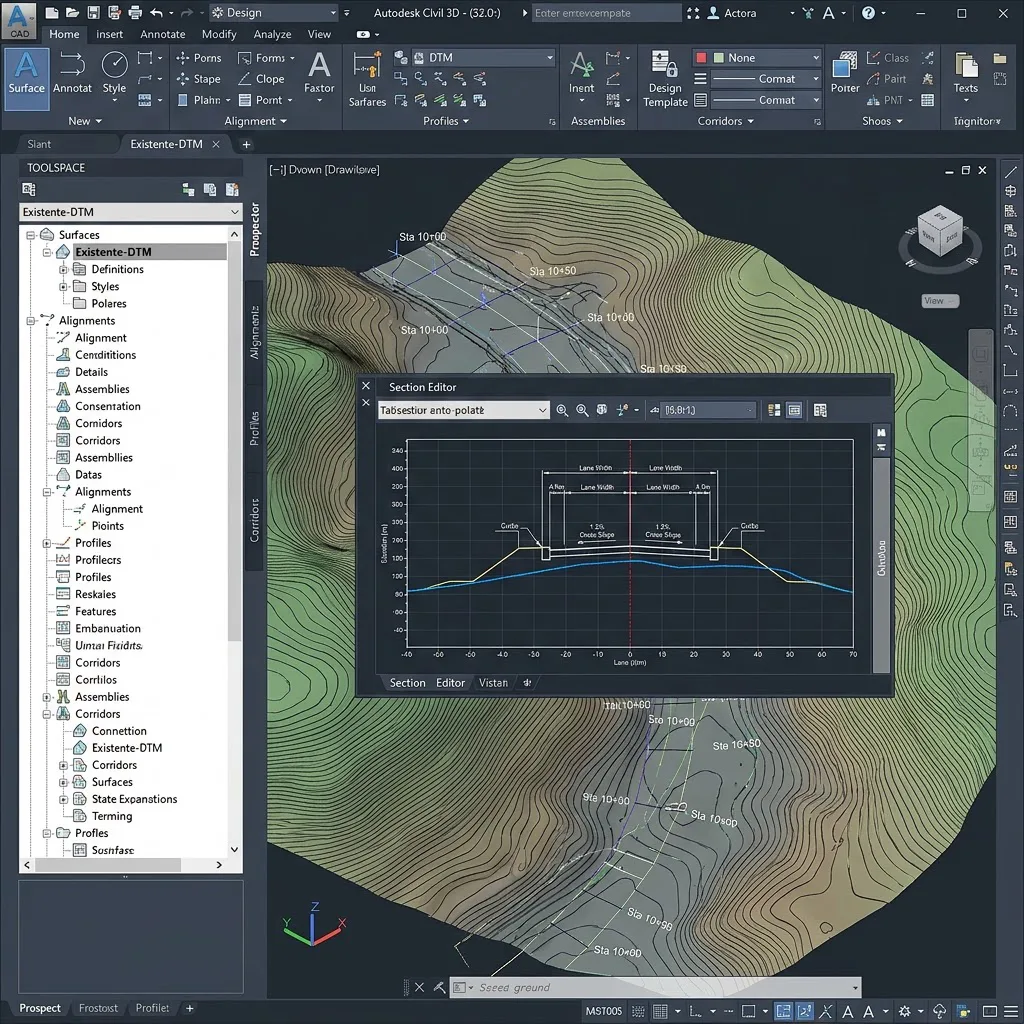Click the Section Editor zoom in icon
This screenshot has height=1024, width=1024.
point(562,410)
